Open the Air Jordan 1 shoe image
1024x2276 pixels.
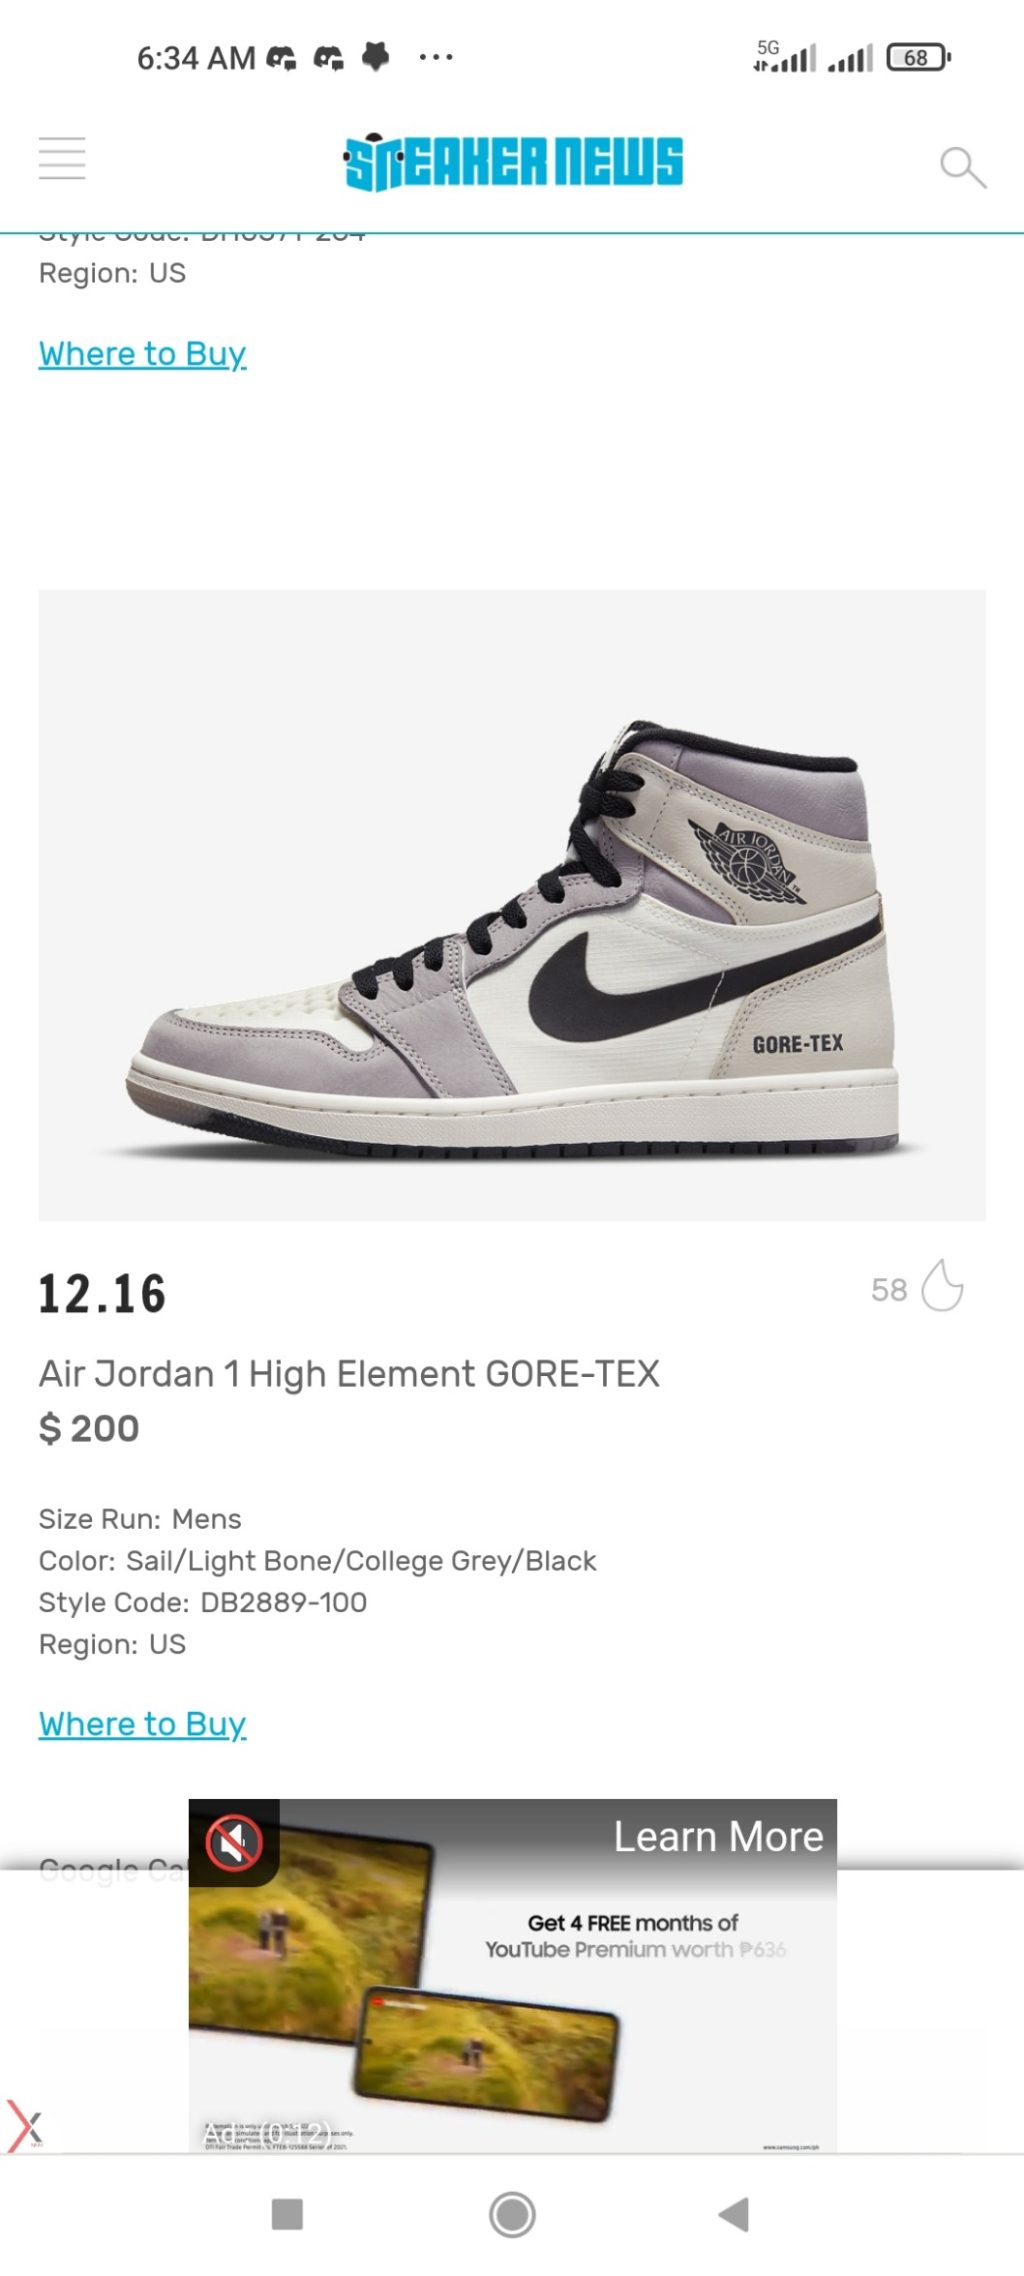(512, 905)
